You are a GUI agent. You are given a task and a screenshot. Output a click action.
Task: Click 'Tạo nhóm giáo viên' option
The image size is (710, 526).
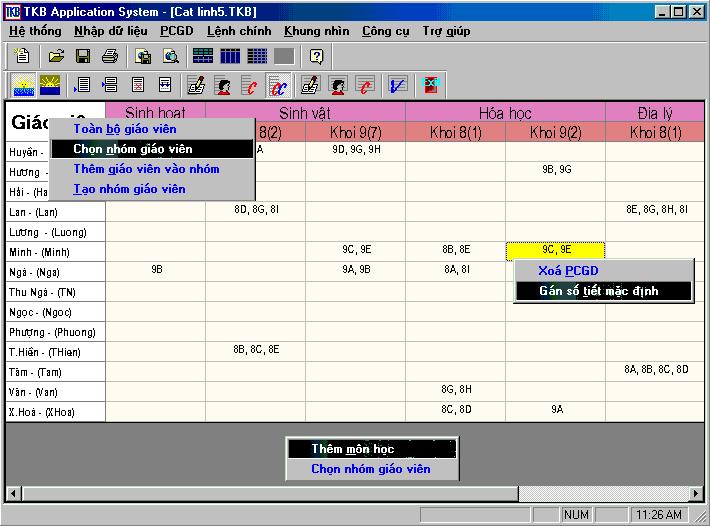(x=129, y=189)
